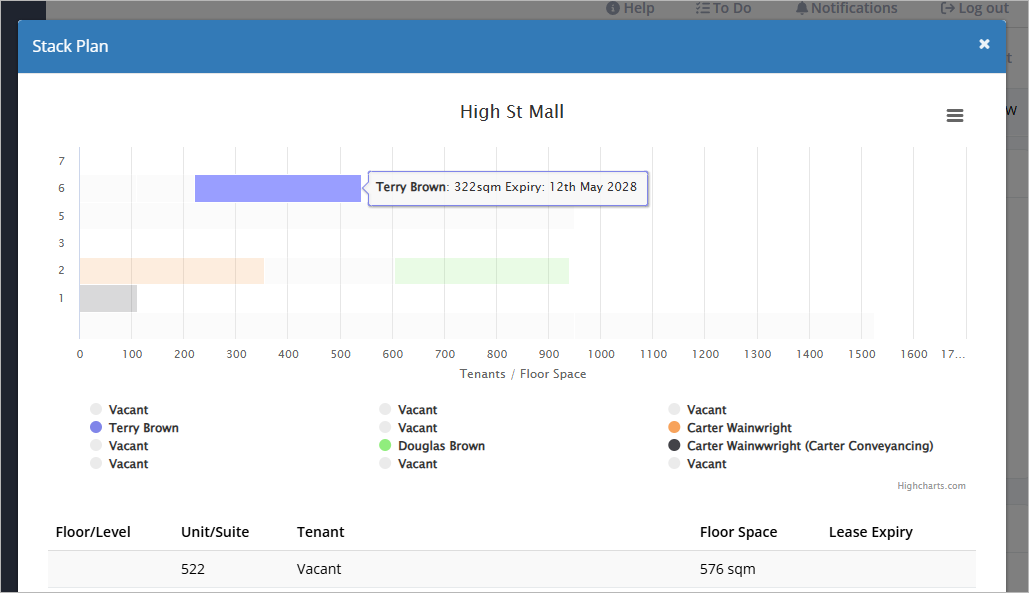This screenshot has height=593, width=1029.
Task: Open the To Do list icon
Action: [703, 8]
